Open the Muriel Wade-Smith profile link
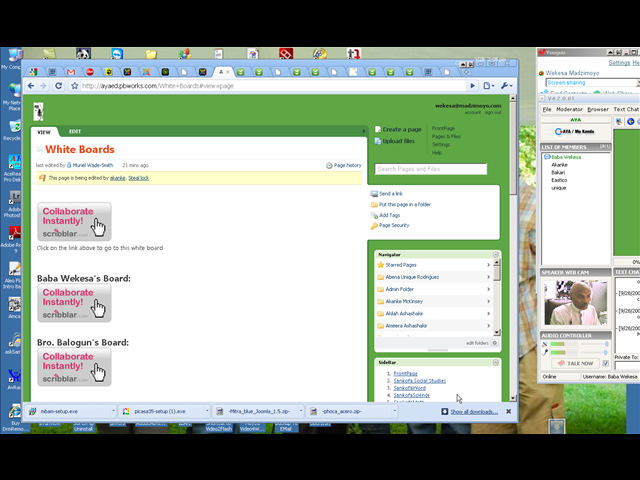This screenshot has height=480, width=640. pyautogui.click(x=93, y=165)
